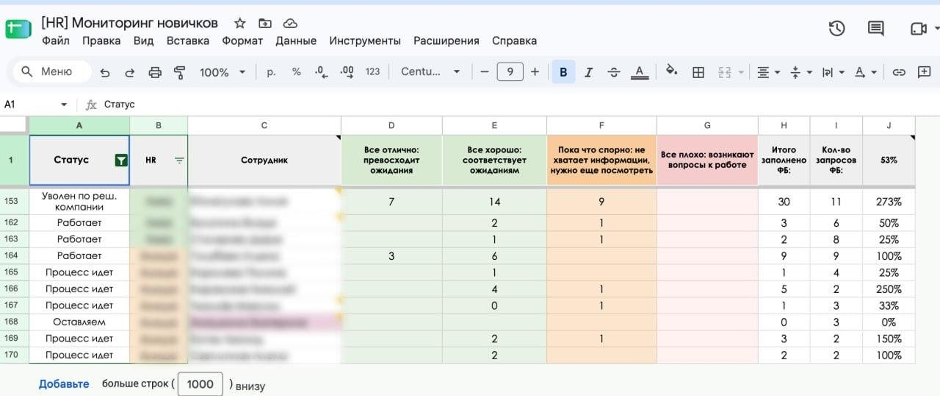Open Данные menu

pyautogui.click(x=296, y=41)
